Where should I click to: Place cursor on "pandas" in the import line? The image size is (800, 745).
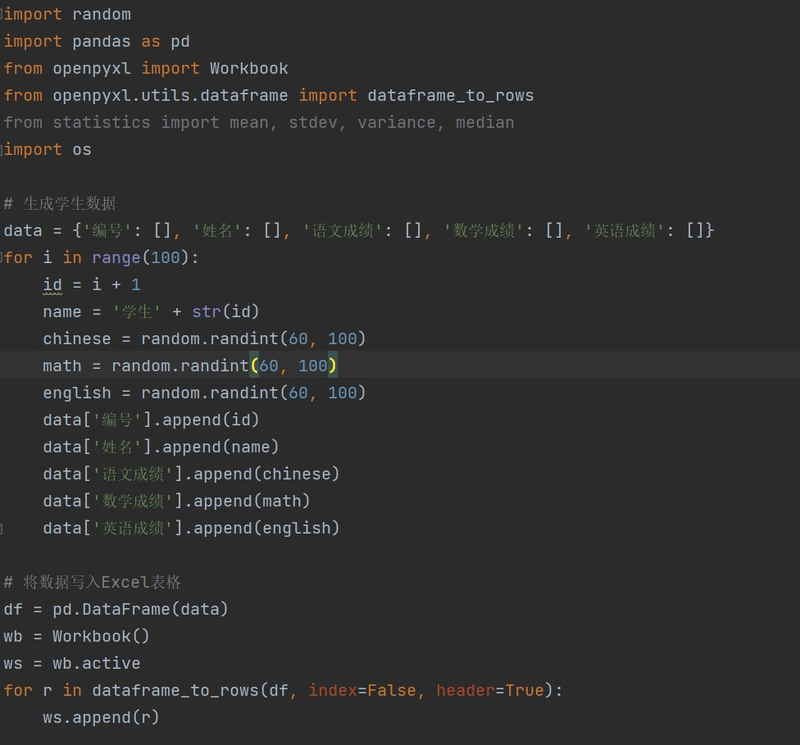pos(102,41)
